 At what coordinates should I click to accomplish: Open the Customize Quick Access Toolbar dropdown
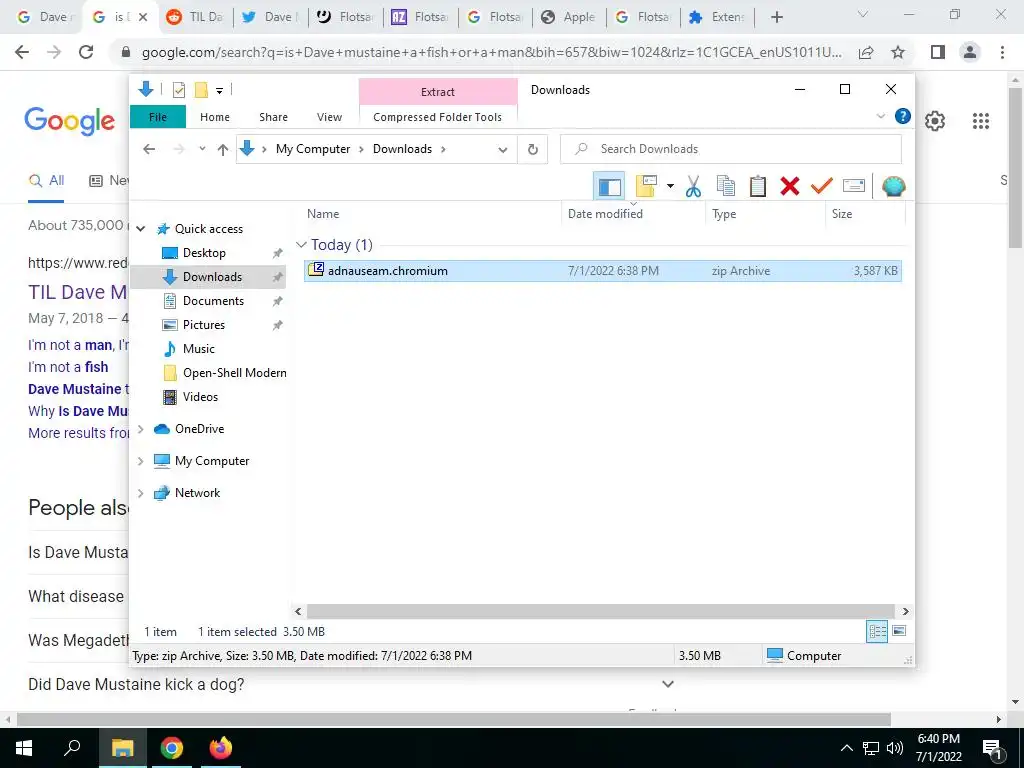tap(219, 91)
